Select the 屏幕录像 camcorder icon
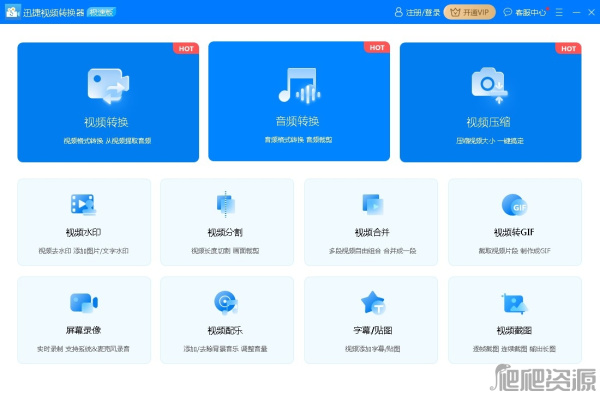This screenshot has width=600, height=397. point(84,302)
